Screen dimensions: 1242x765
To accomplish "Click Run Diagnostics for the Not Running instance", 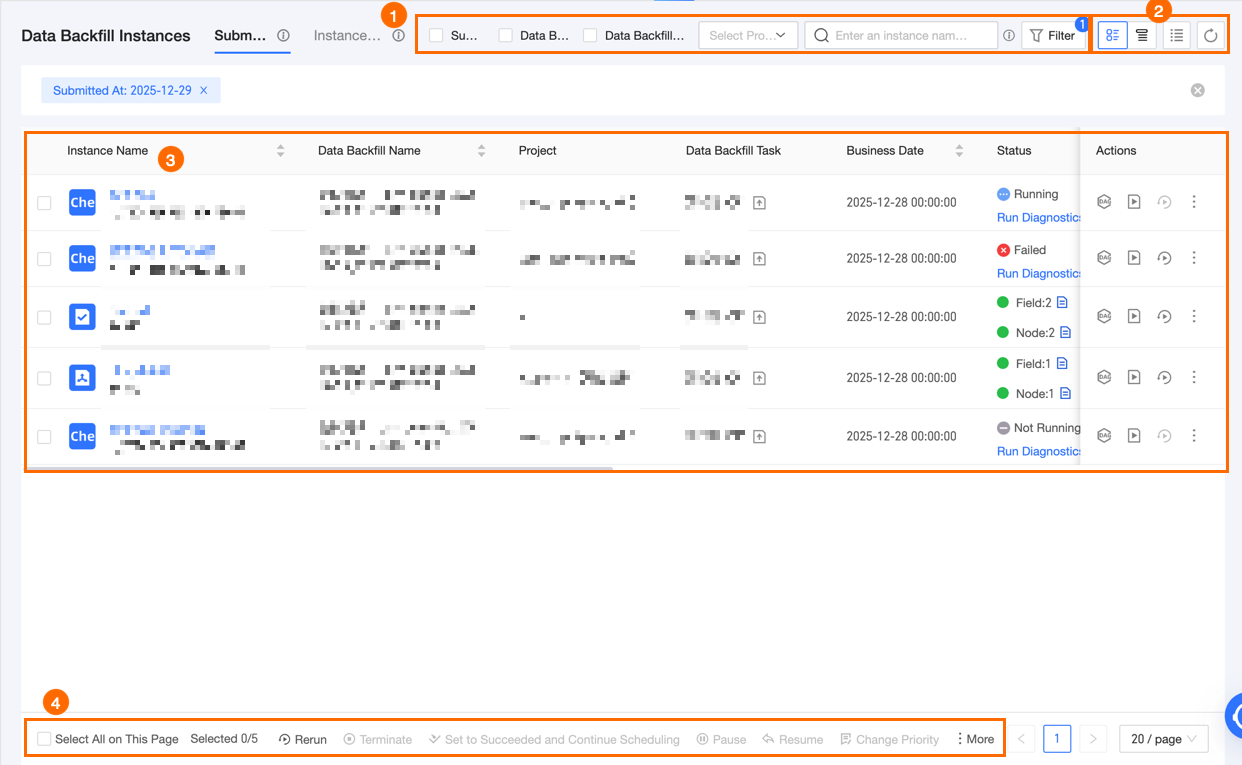I will 1039,451.
